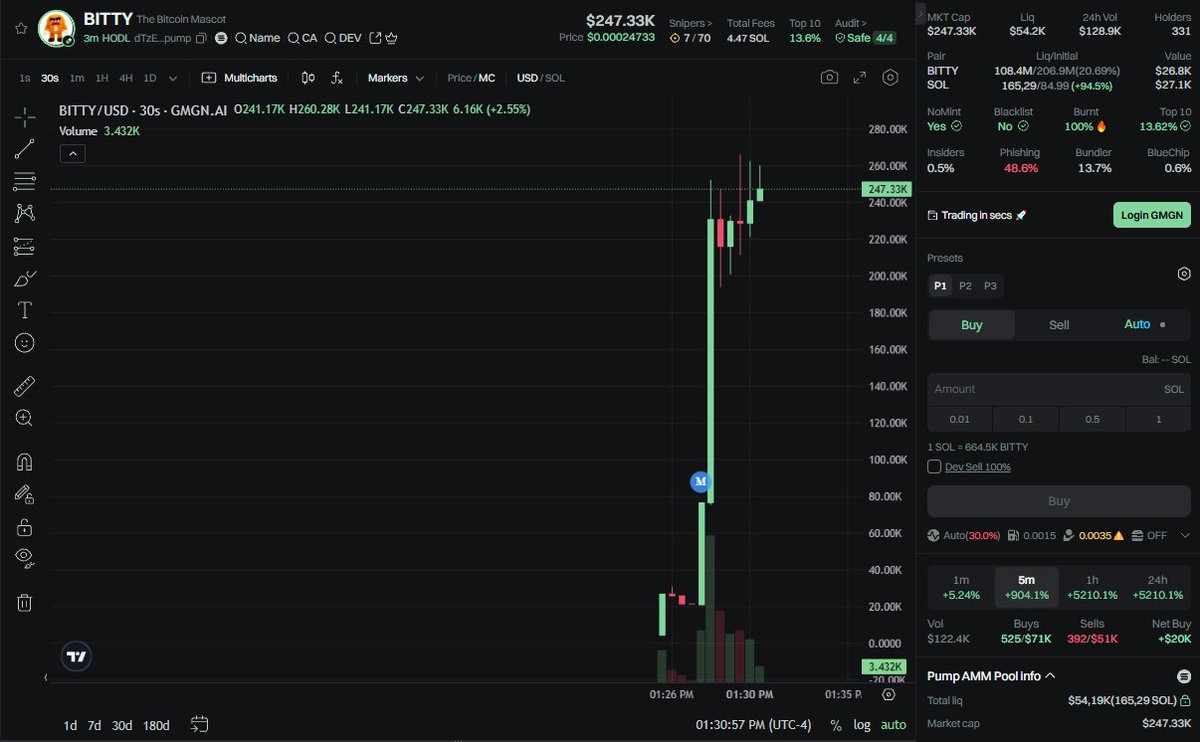Select the crosshair cursor tool
This screenshot has height=742, width=1200.
pos(25,117)
